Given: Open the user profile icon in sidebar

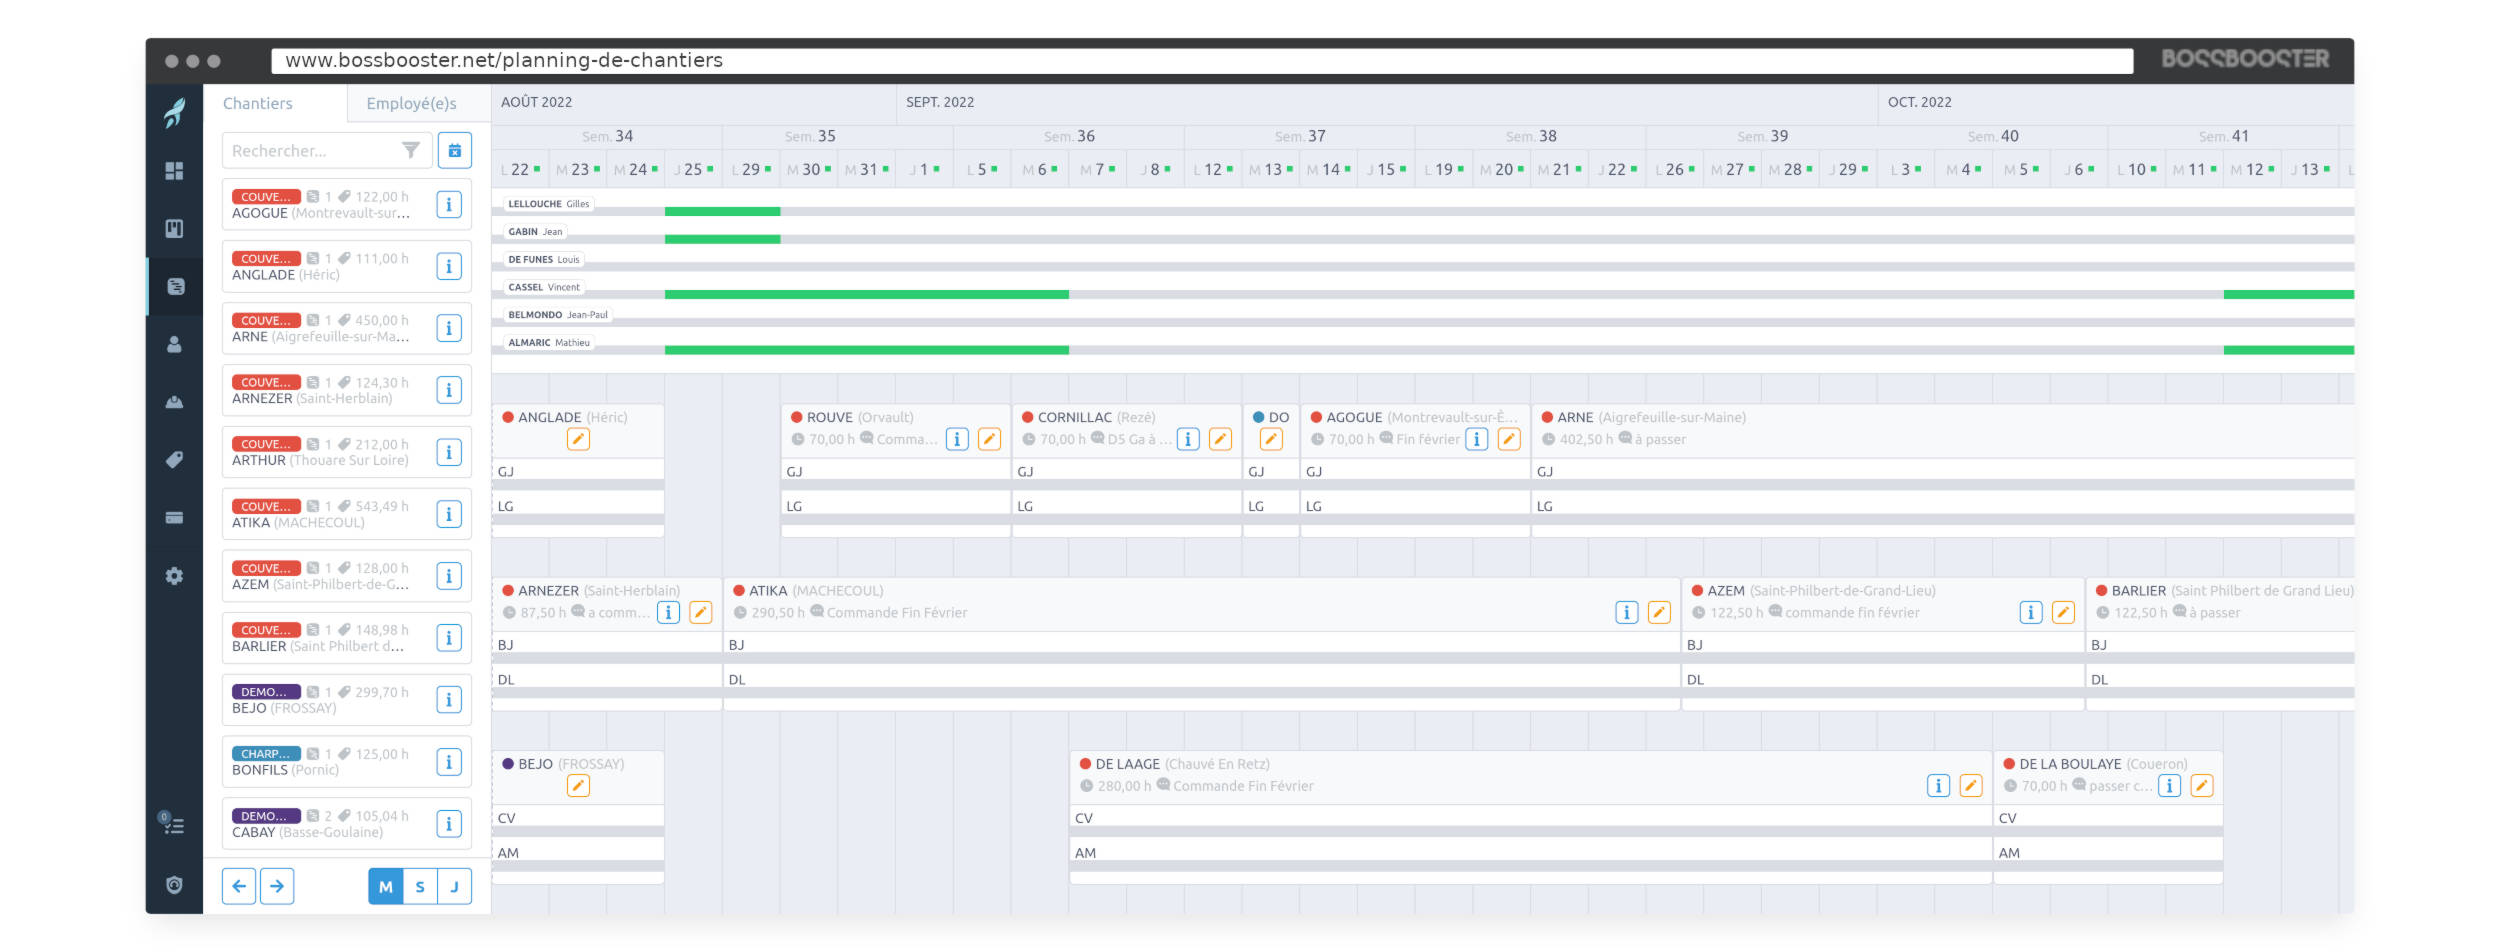Looking at the screenshot, I should (x=174, y=344).
